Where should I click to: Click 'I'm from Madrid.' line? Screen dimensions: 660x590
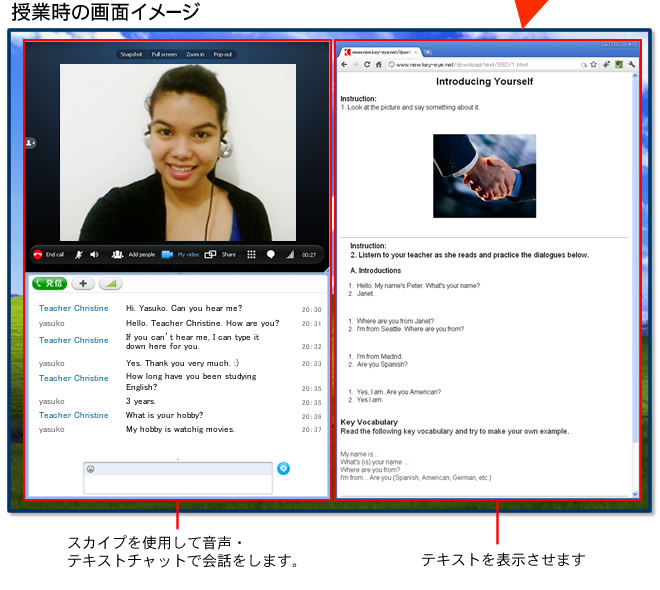point(379,356)
